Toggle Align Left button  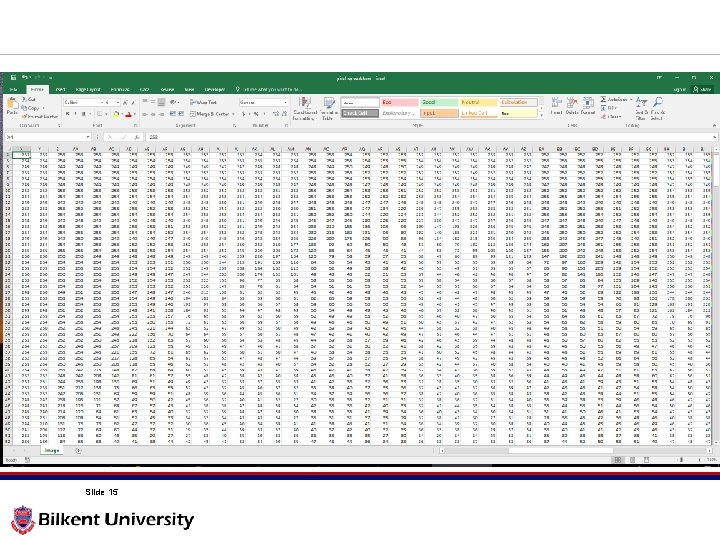[x=145, y=114]
